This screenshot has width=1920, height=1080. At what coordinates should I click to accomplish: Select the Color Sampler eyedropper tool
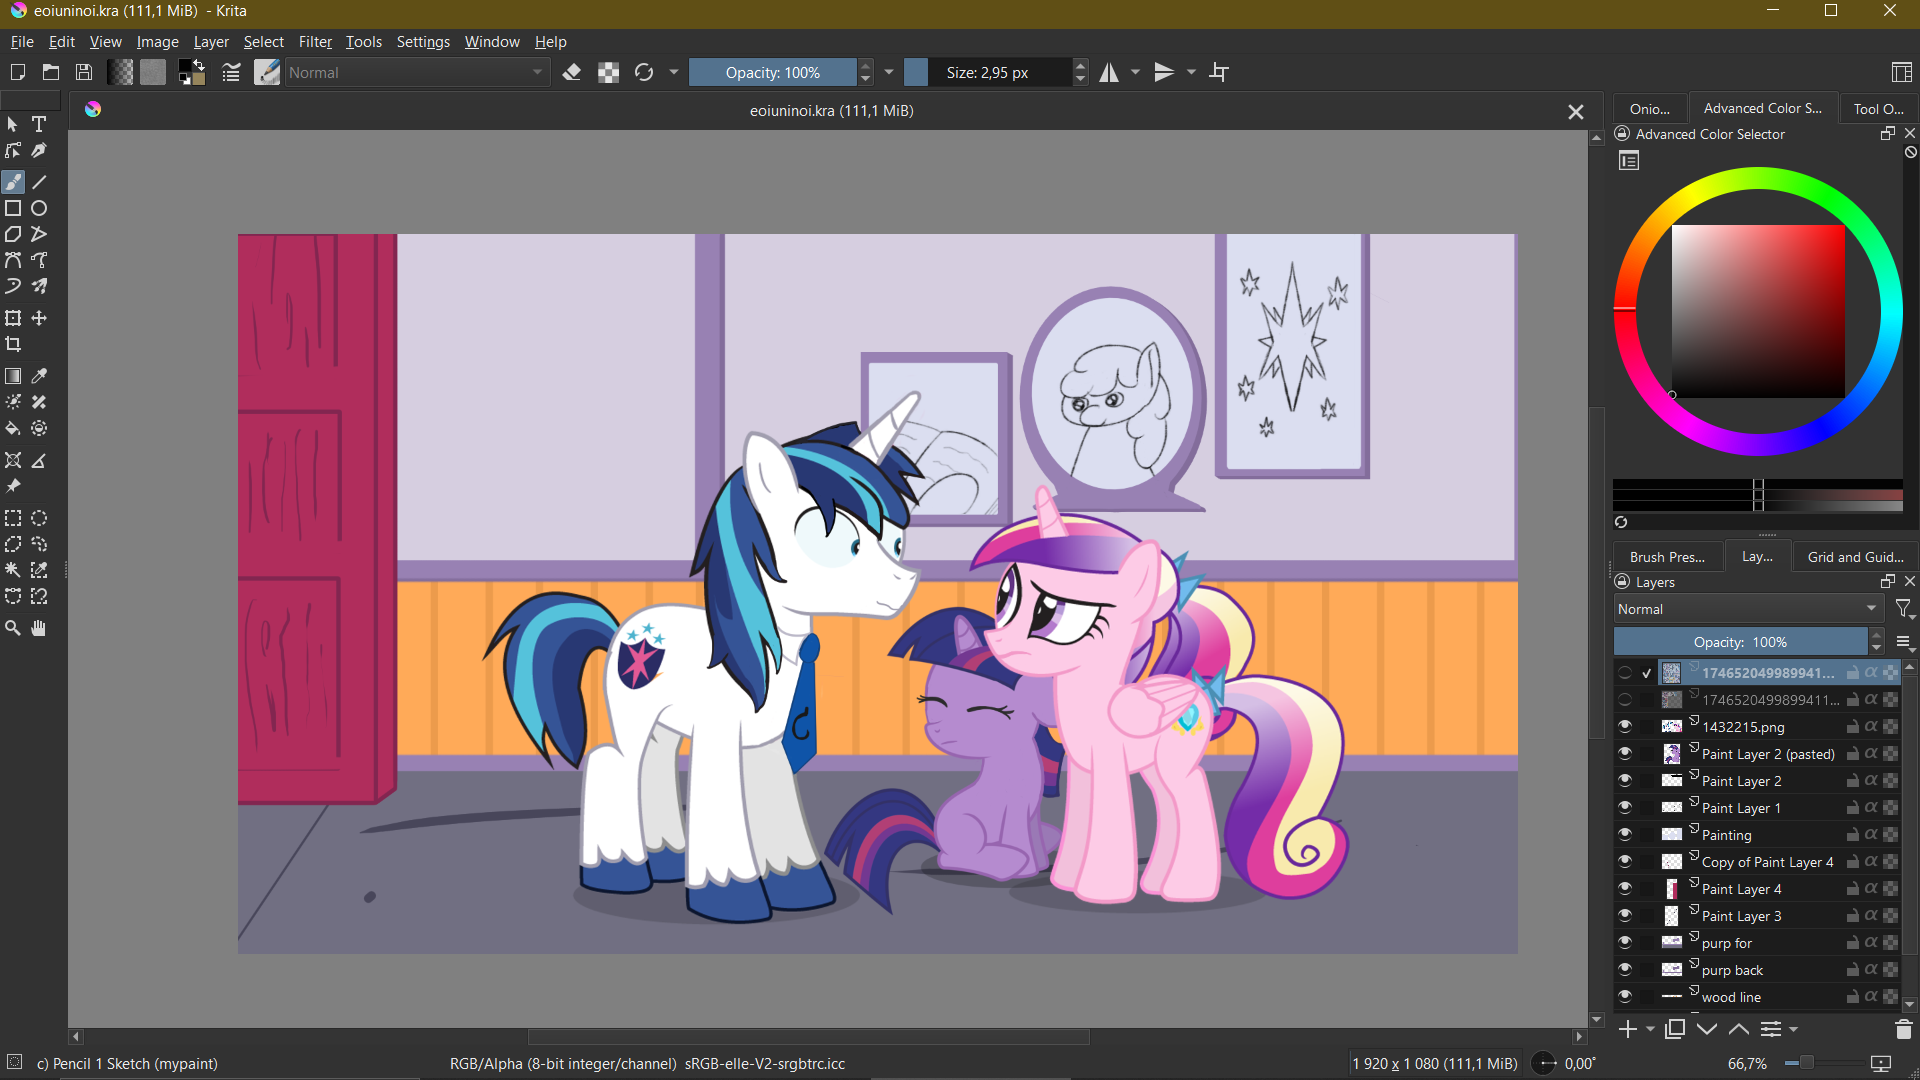point(39,376)
